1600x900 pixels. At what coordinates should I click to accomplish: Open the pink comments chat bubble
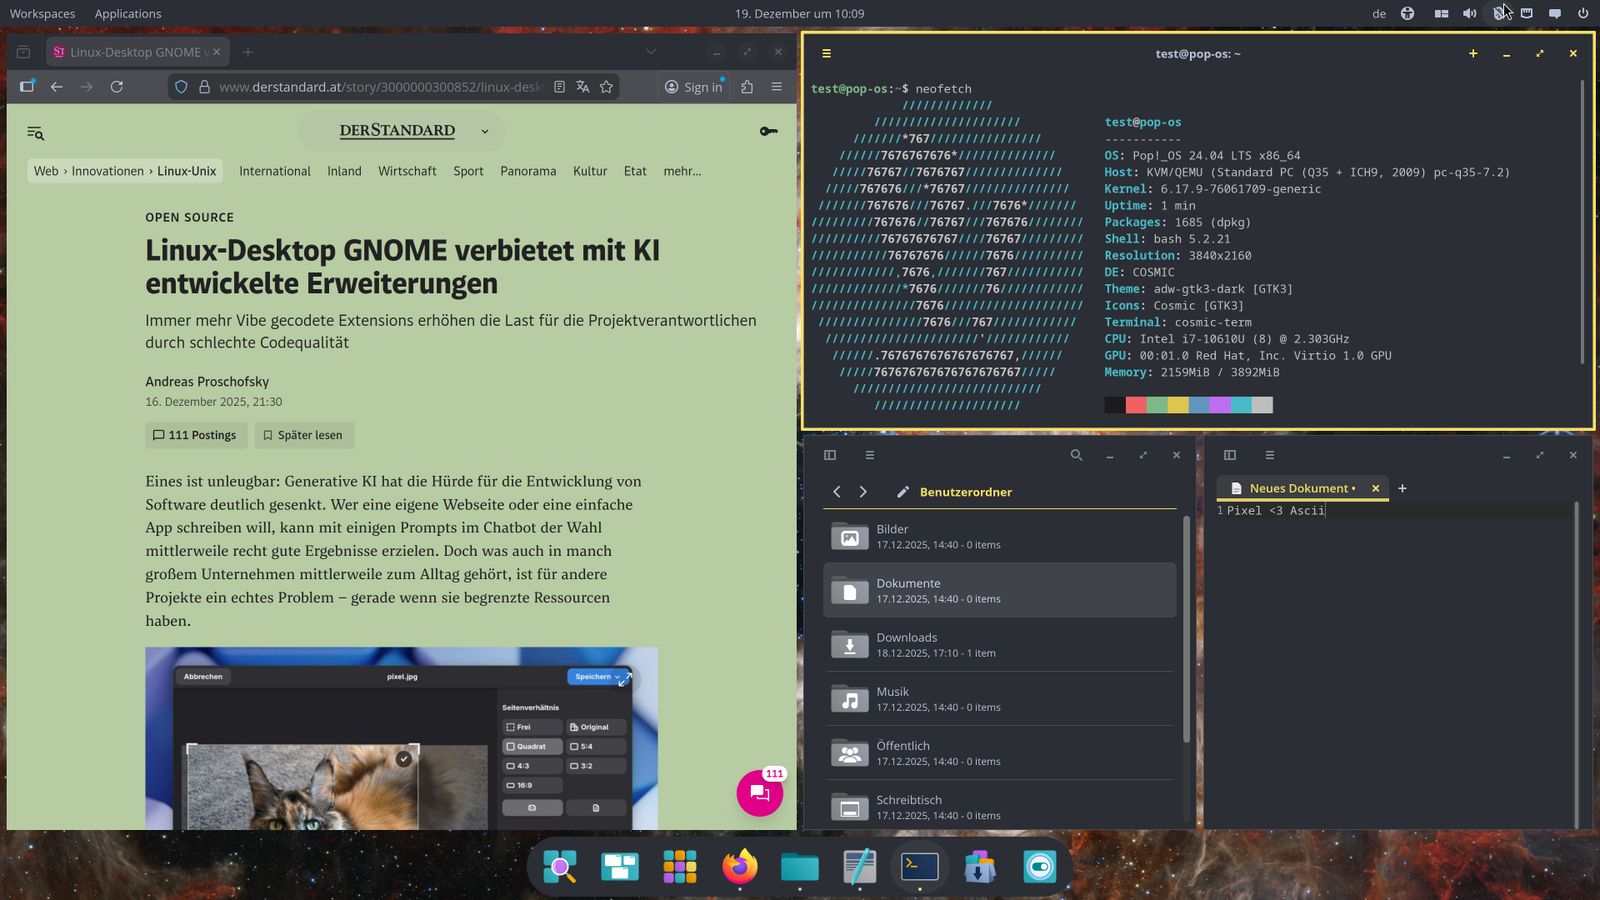[760, 793]
